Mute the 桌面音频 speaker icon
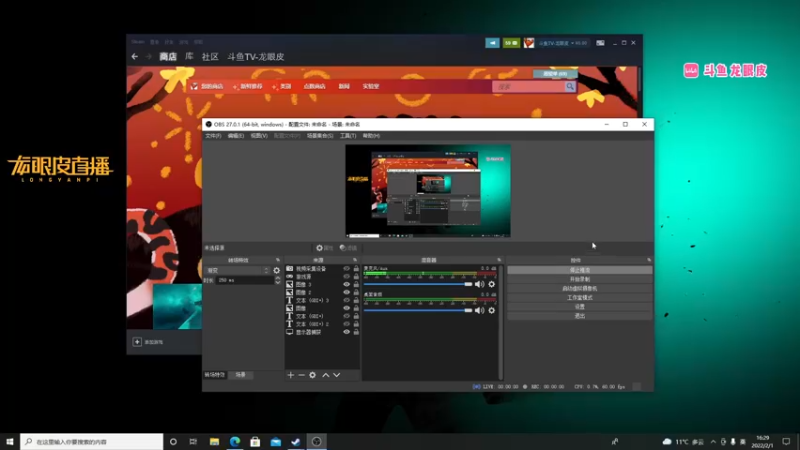The width and height of the screenshot is (800, 450). (480, 310)
